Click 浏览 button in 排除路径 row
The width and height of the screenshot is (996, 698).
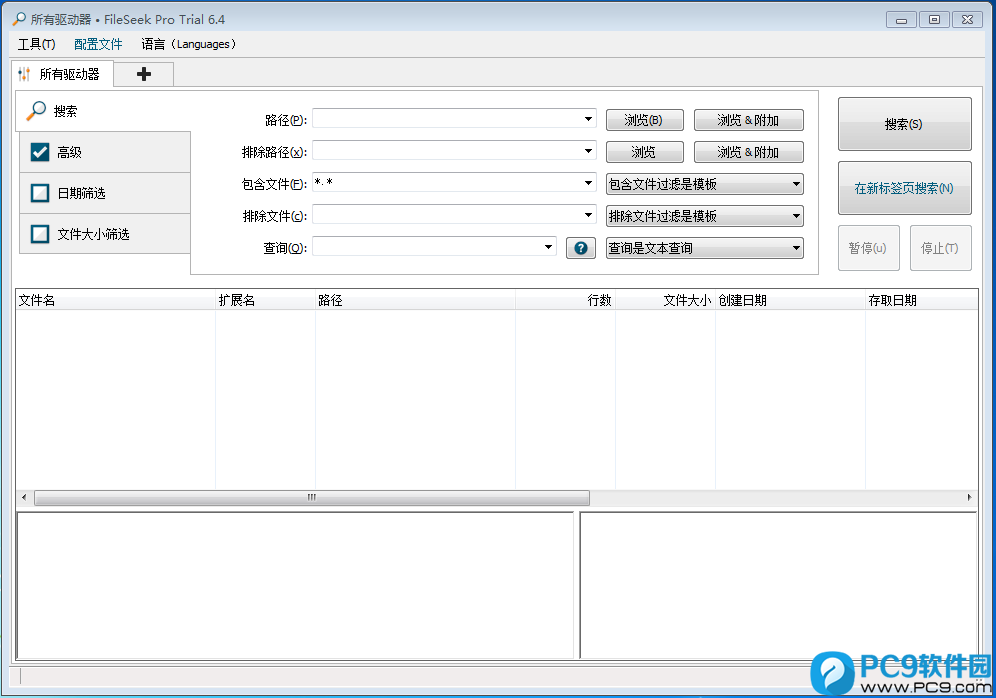[644, 152]
